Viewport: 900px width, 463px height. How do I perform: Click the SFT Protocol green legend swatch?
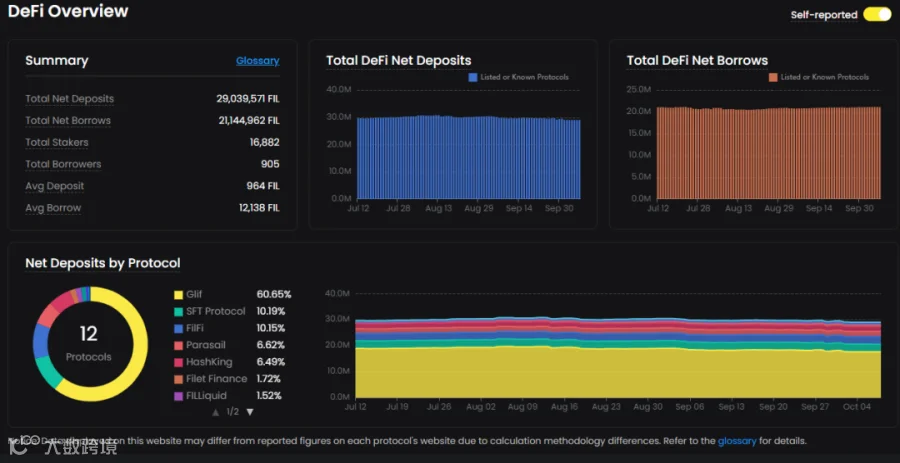coord(179,312)
